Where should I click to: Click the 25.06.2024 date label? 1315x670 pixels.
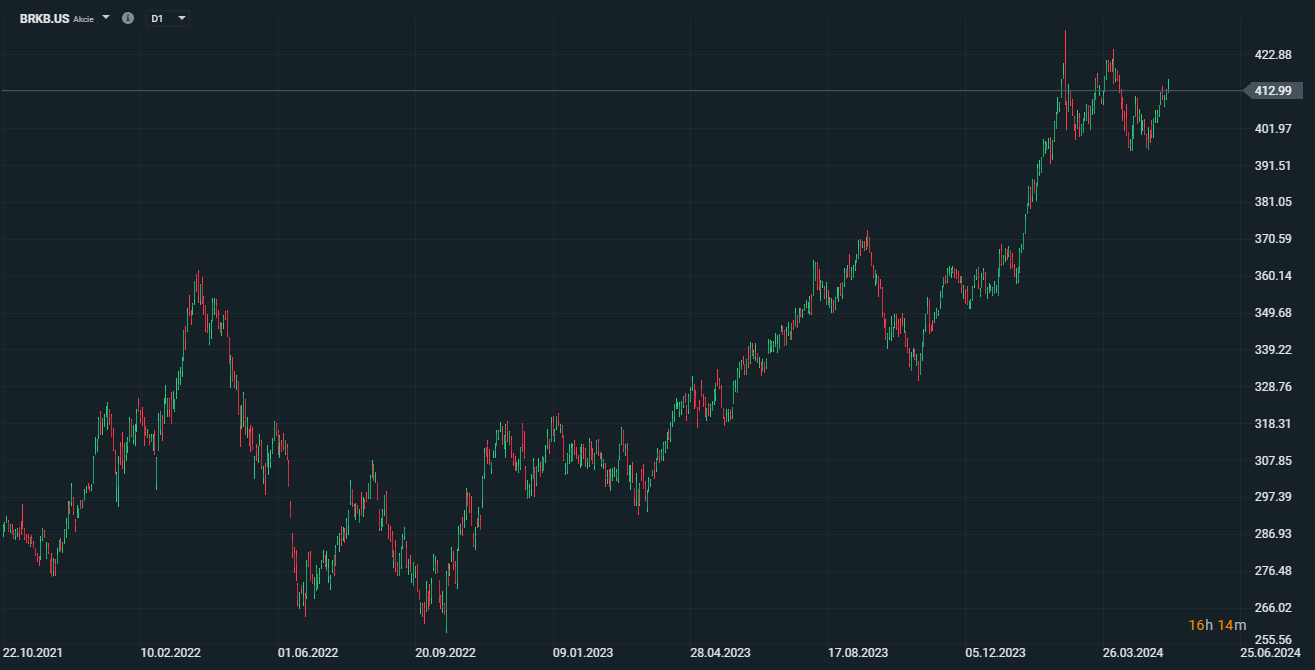pos(1270,653)
